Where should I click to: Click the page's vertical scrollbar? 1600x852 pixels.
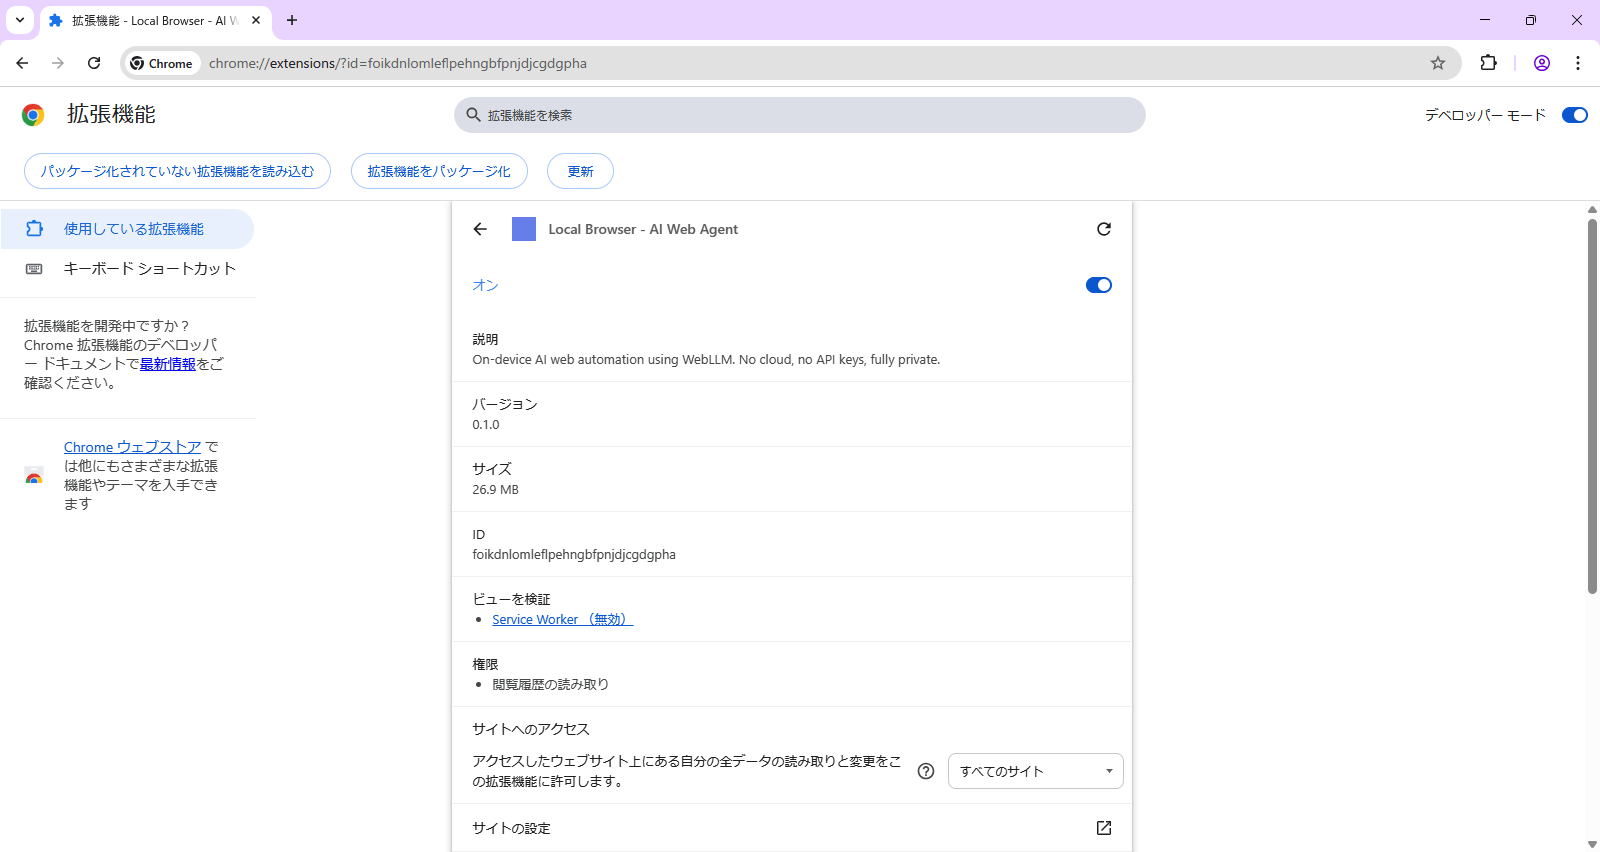click(x=1592, y=400)
